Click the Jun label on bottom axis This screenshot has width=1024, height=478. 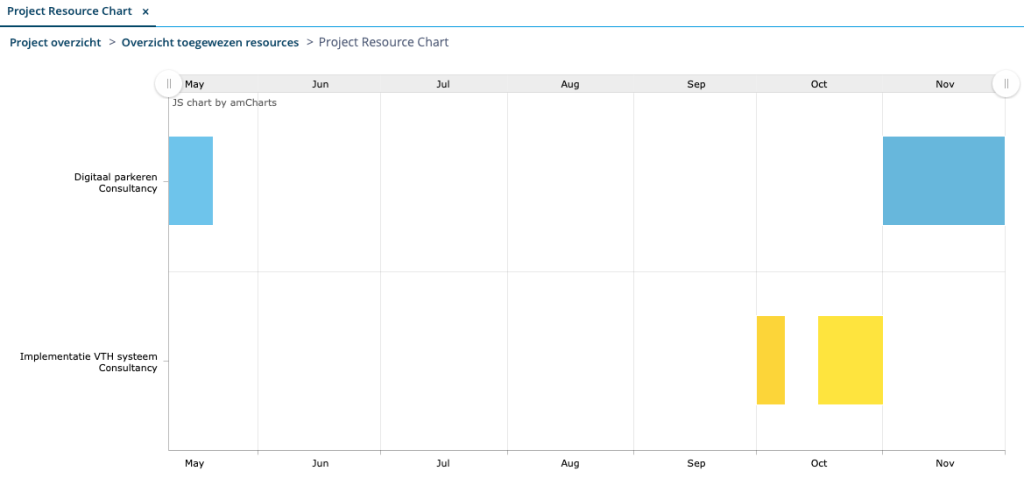coord(320,463)
